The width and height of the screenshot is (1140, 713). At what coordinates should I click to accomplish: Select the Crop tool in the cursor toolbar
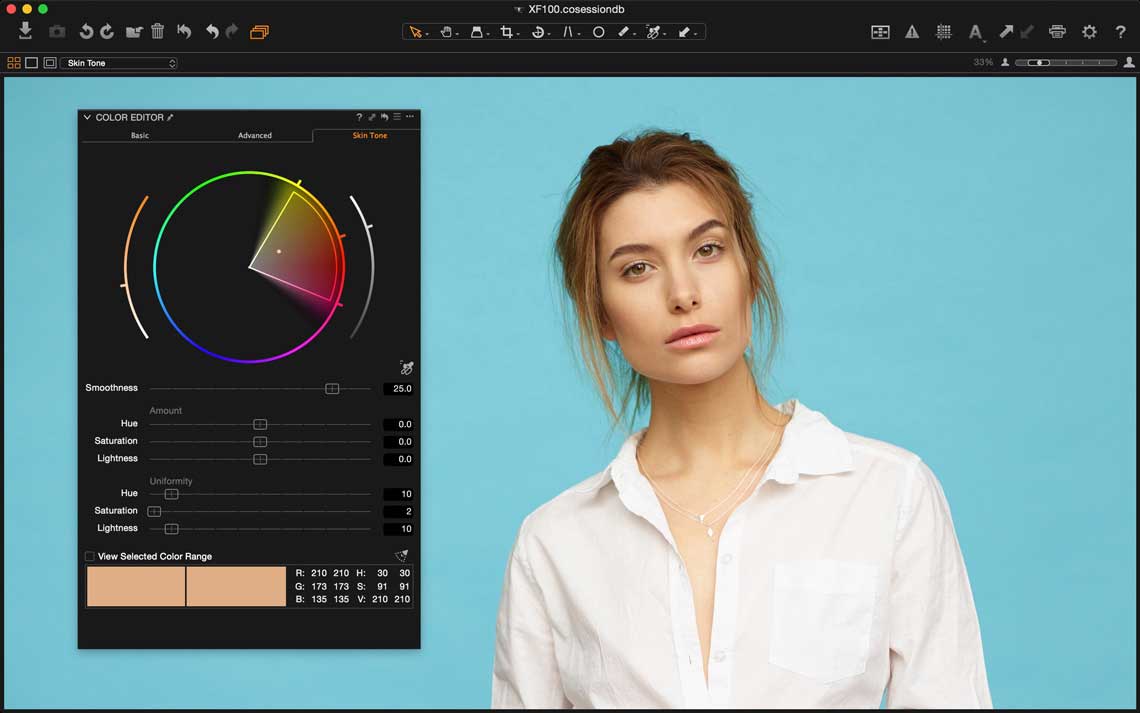[x=507, y=32]
